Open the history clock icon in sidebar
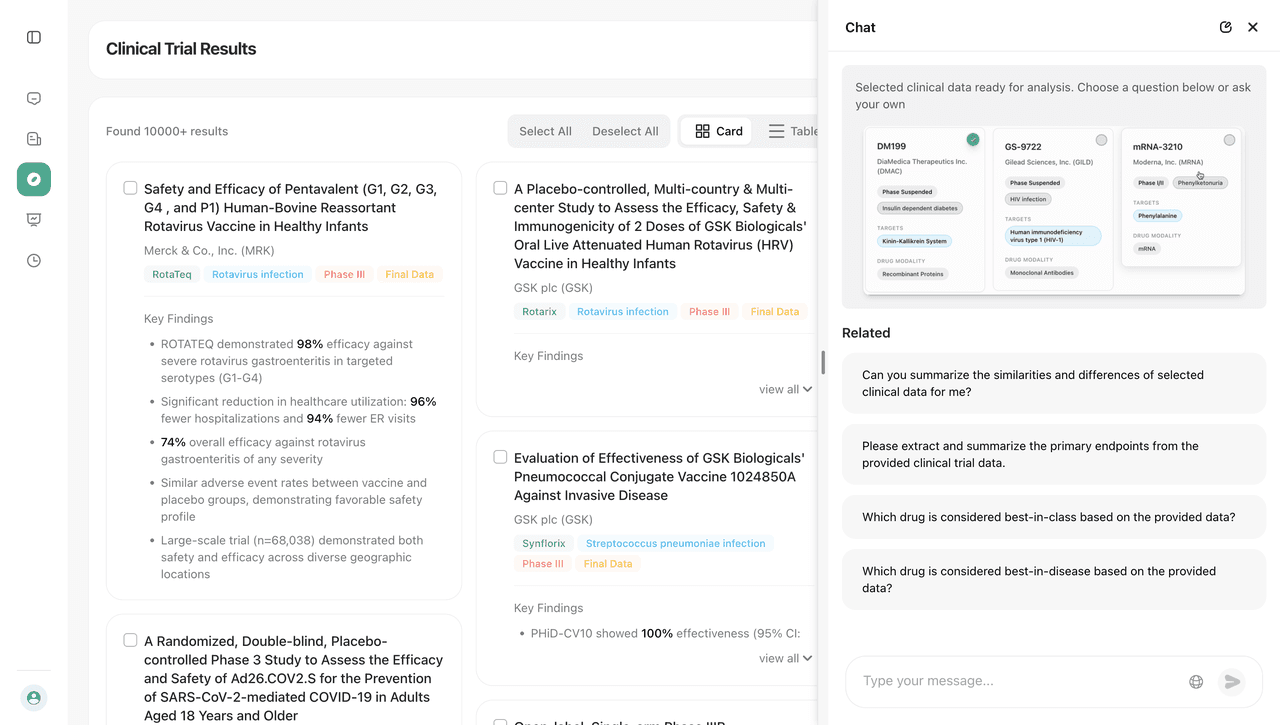 (33, 259)
